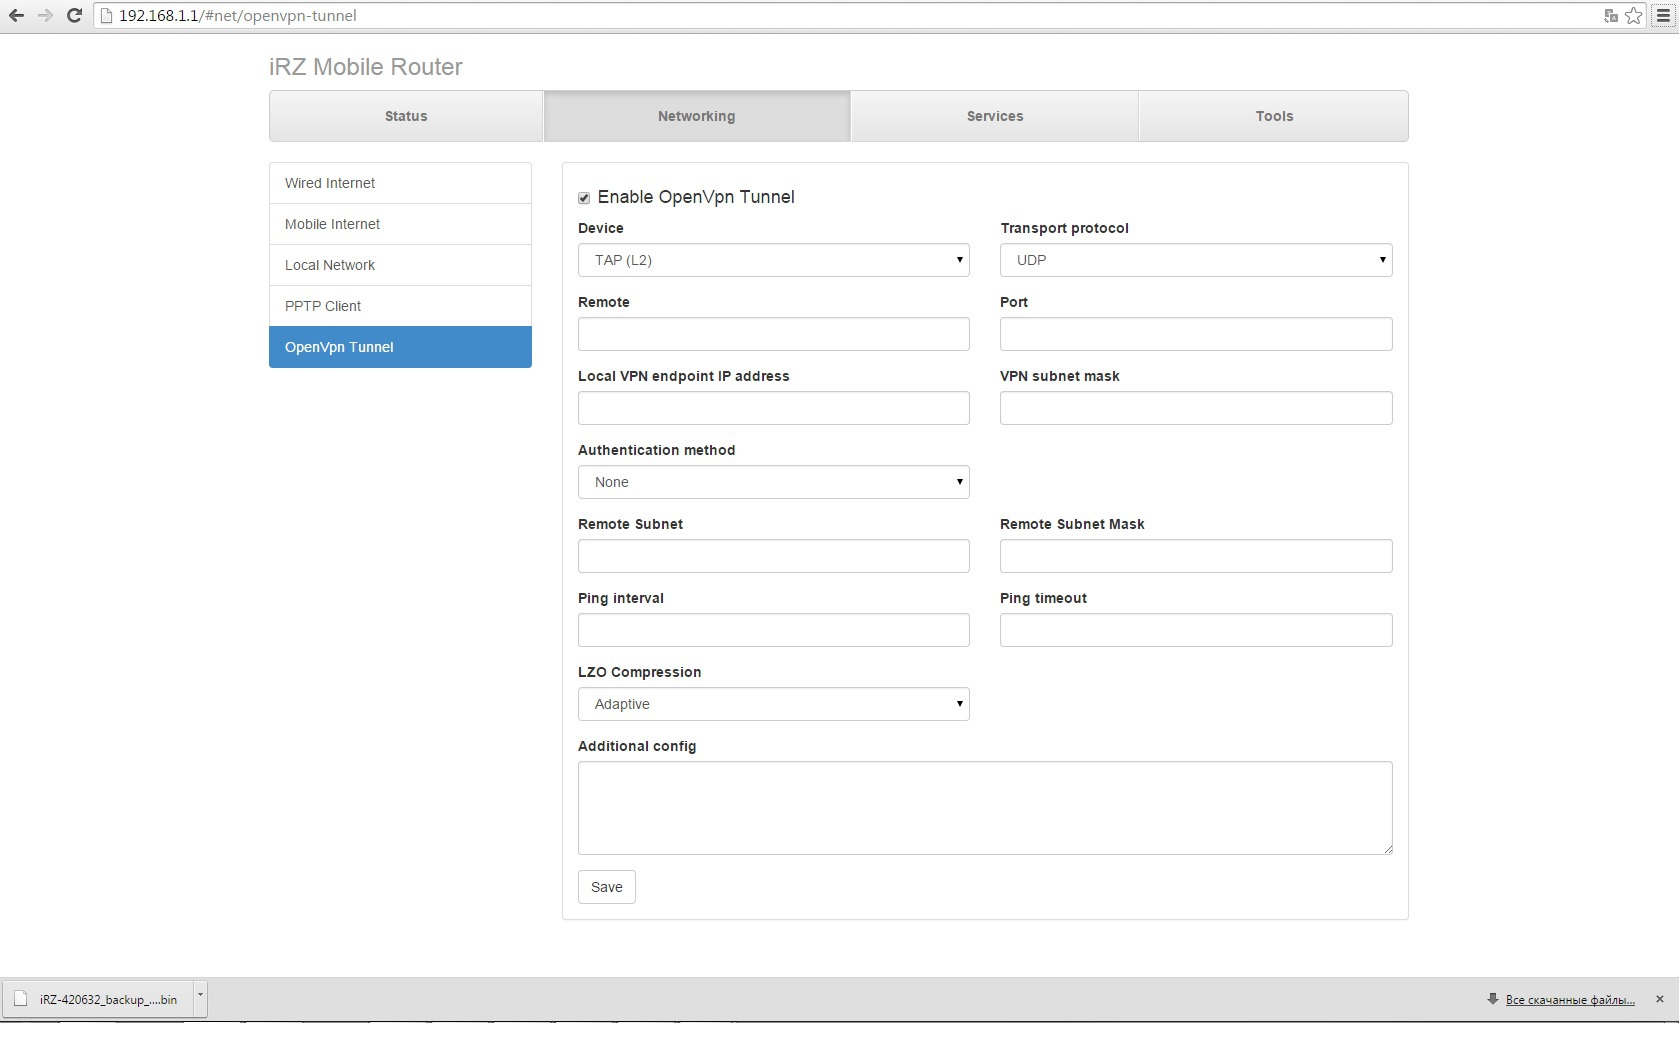Viewport: 1680px width, 1050px height.
Task: Click the Save button
Action: tap(607, 887)
